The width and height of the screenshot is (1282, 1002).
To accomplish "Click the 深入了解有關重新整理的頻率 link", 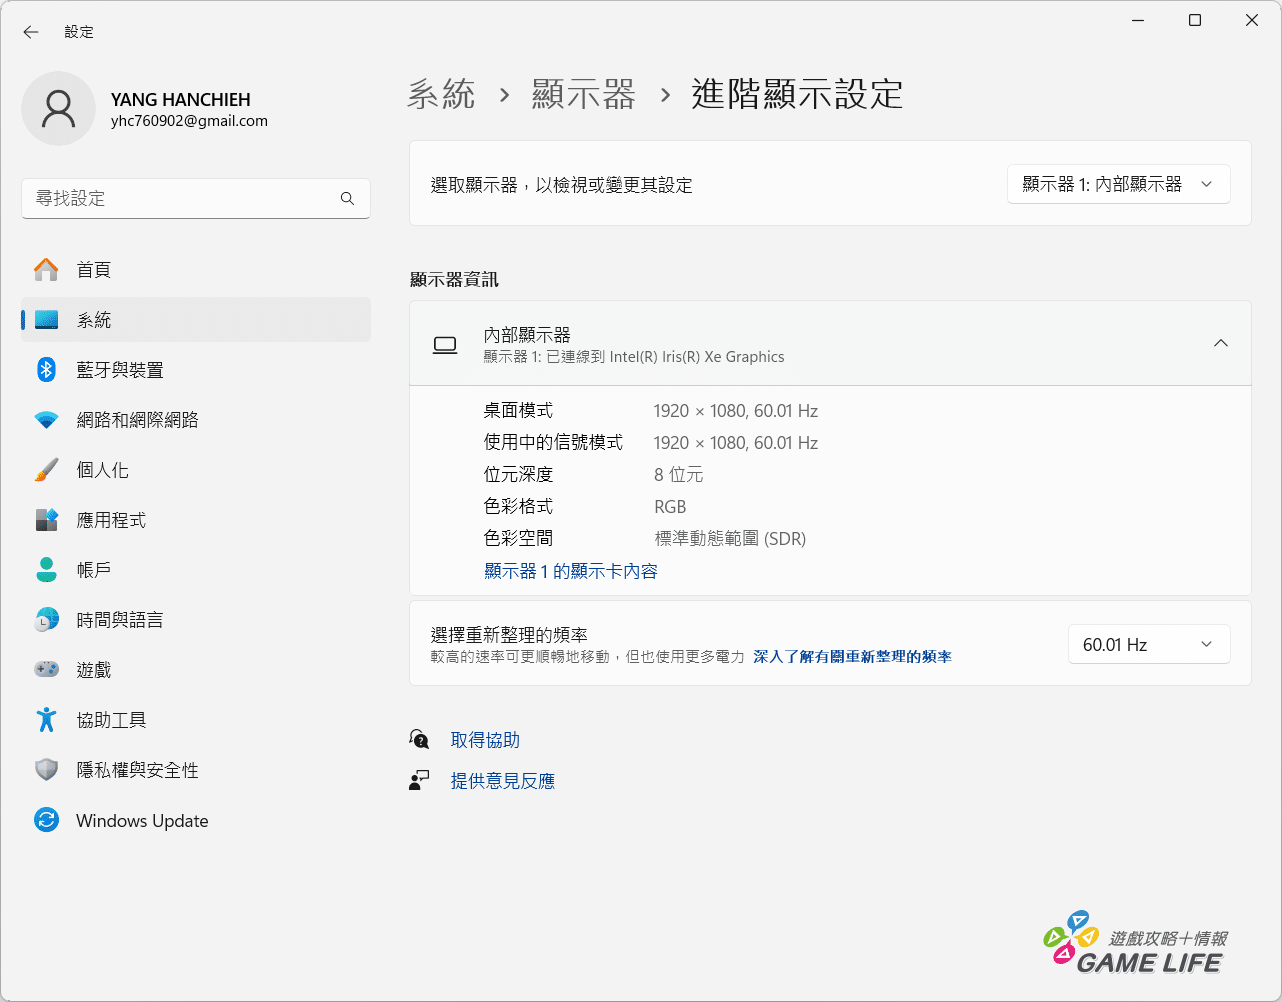I will (852, 657).
